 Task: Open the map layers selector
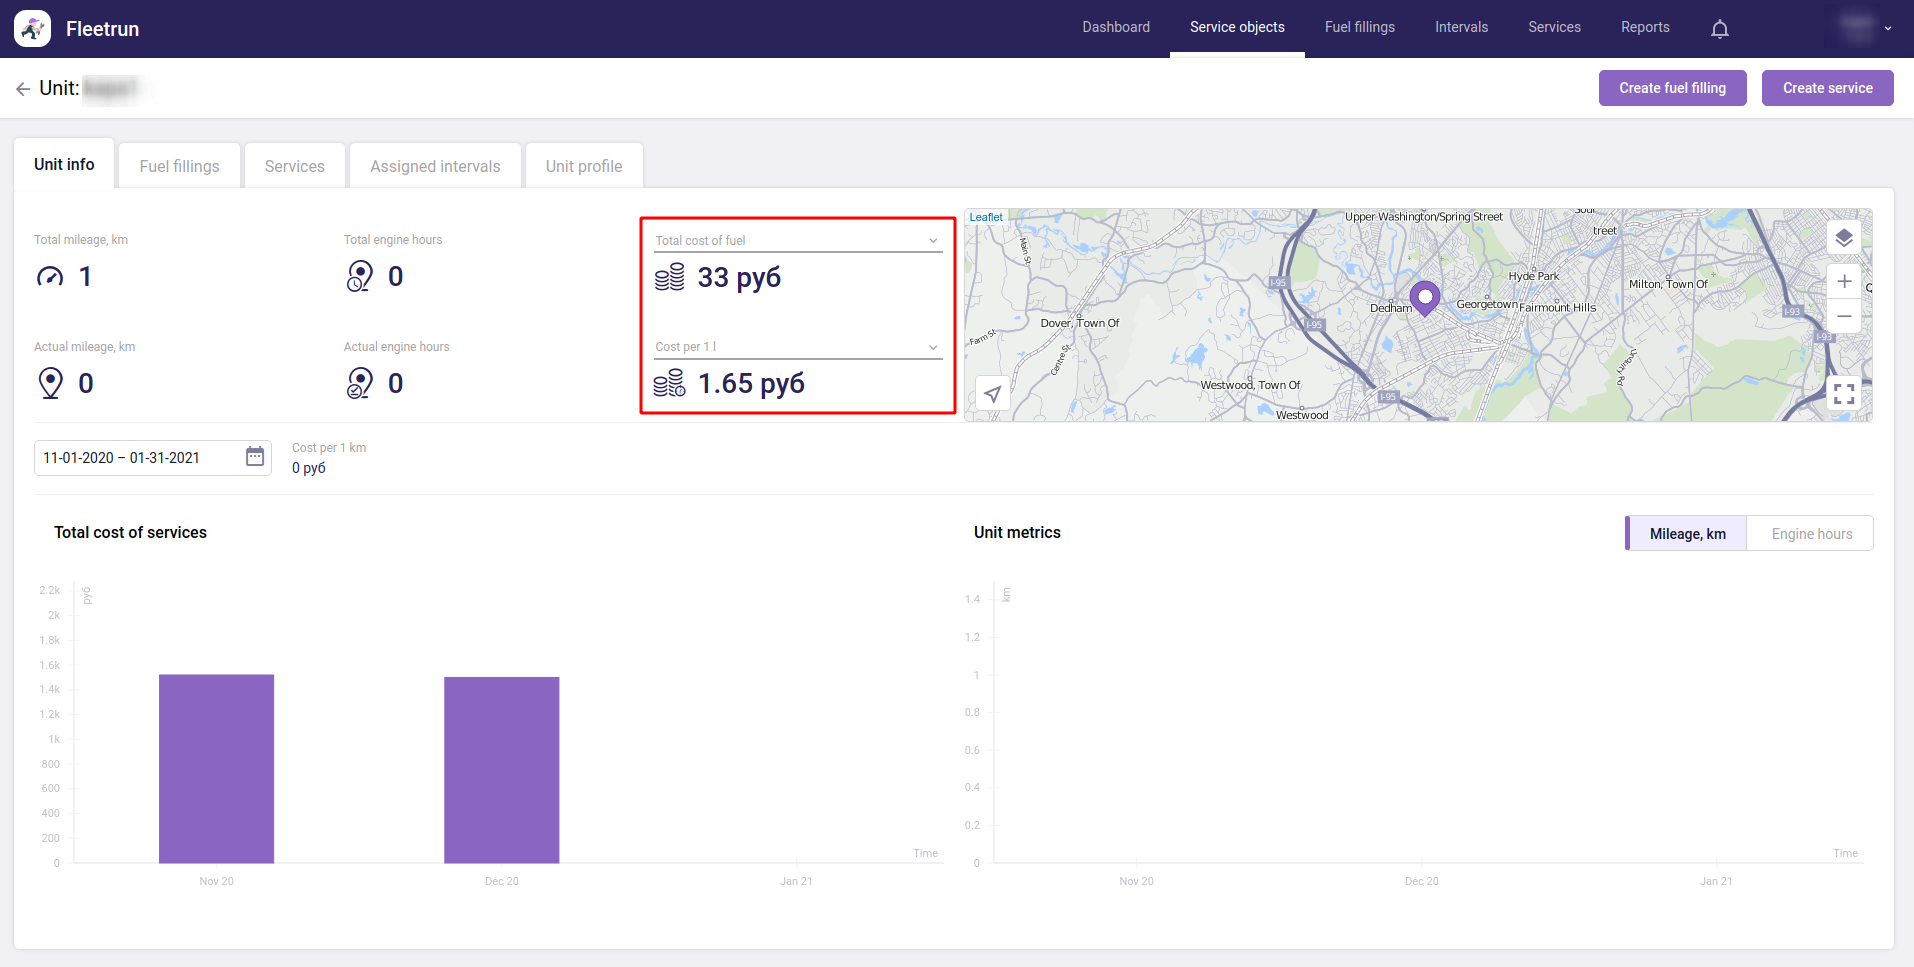point(1843,238)
